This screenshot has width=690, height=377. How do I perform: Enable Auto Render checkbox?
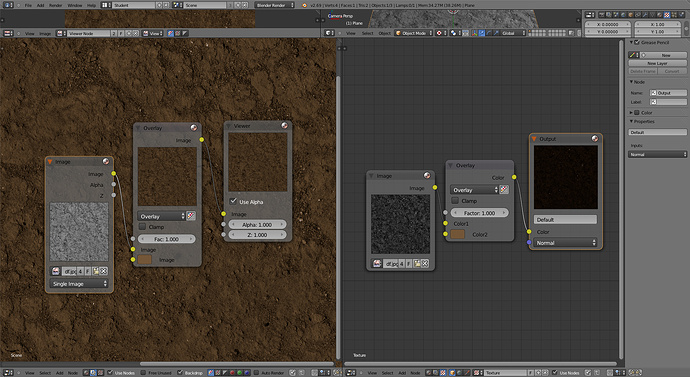[x=256, y=373]
